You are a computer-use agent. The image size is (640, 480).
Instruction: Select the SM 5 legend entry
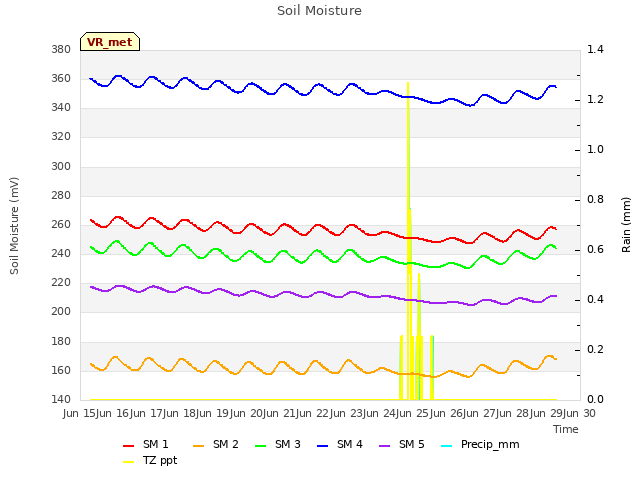(x=402, y=444)
